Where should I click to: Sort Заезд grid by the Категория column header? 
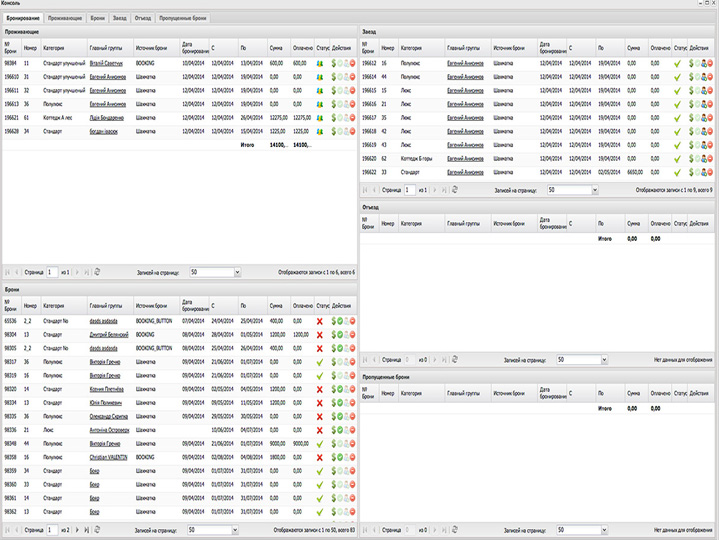411,47
